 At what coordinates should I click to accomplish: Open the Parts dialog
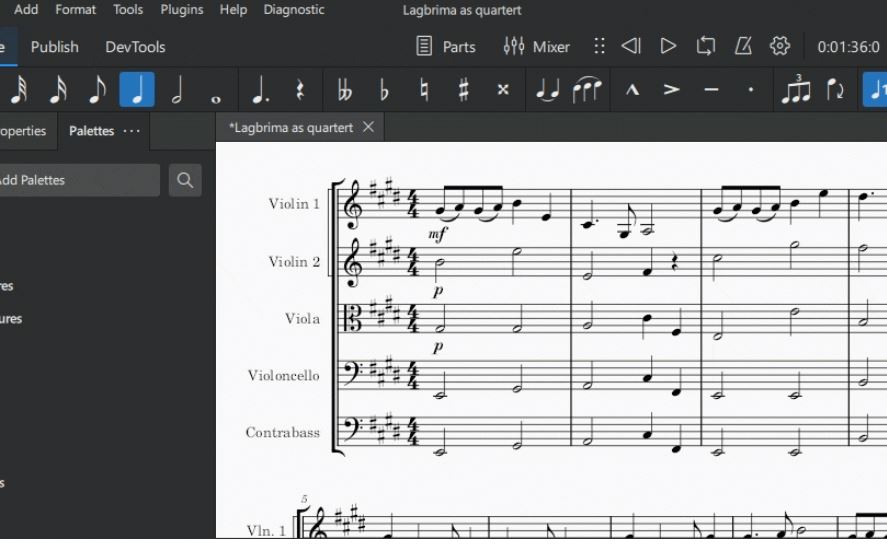pos(446,47)
